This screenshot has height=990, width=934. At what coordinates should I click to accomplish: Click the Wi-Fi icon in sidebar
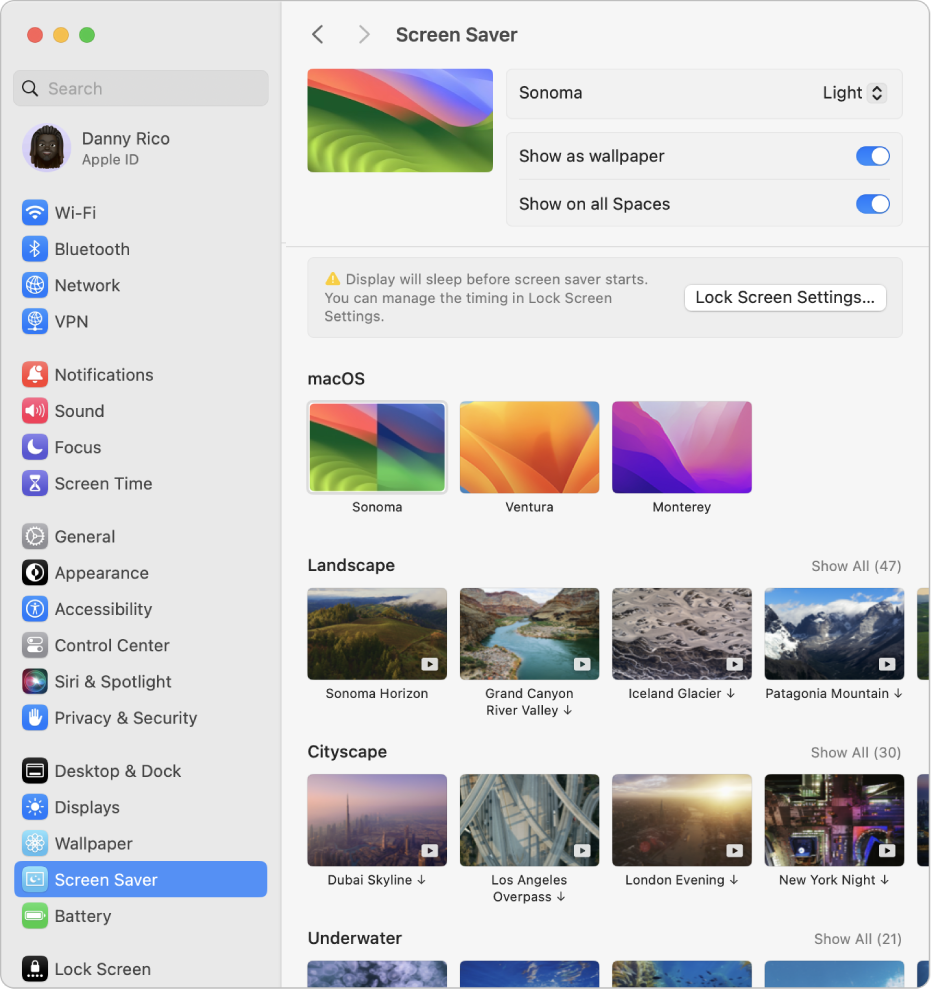coord(35,213)
